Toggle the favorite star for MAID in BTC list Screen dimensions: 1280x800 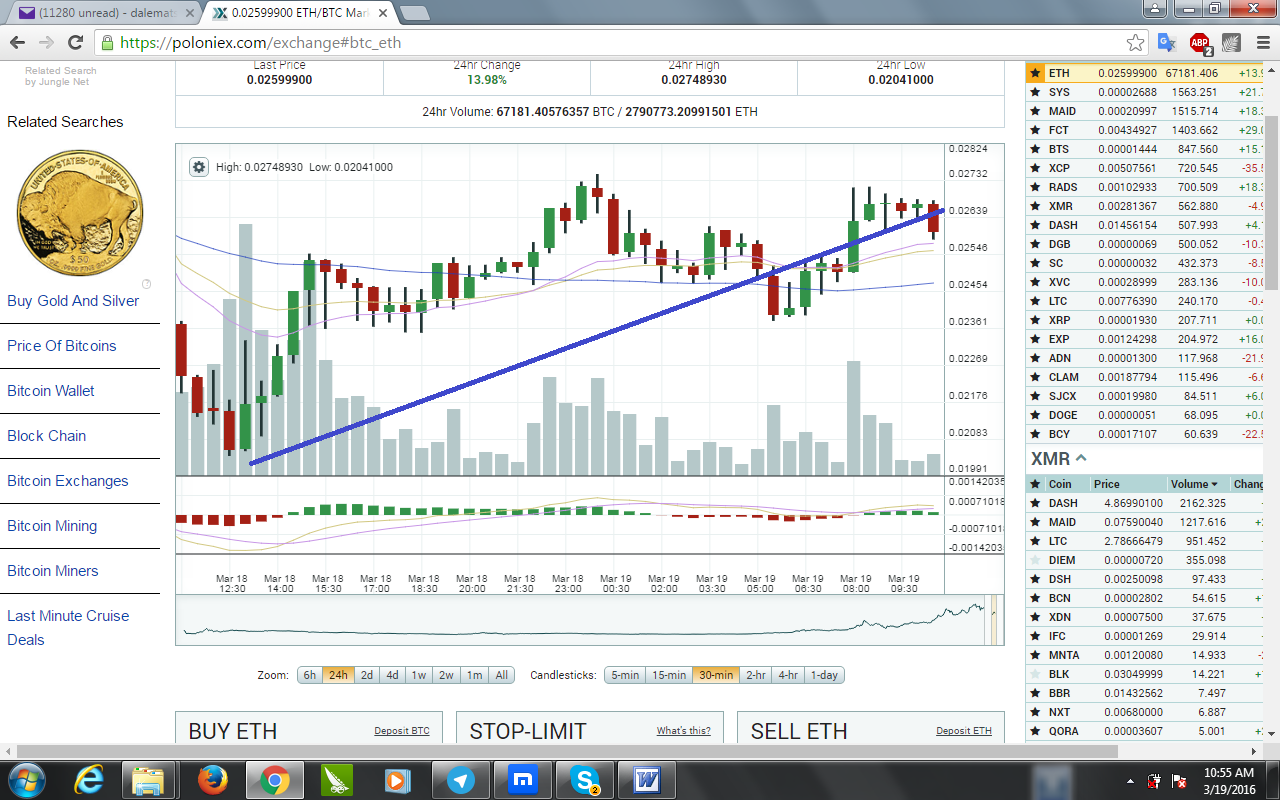[1036, 111]
